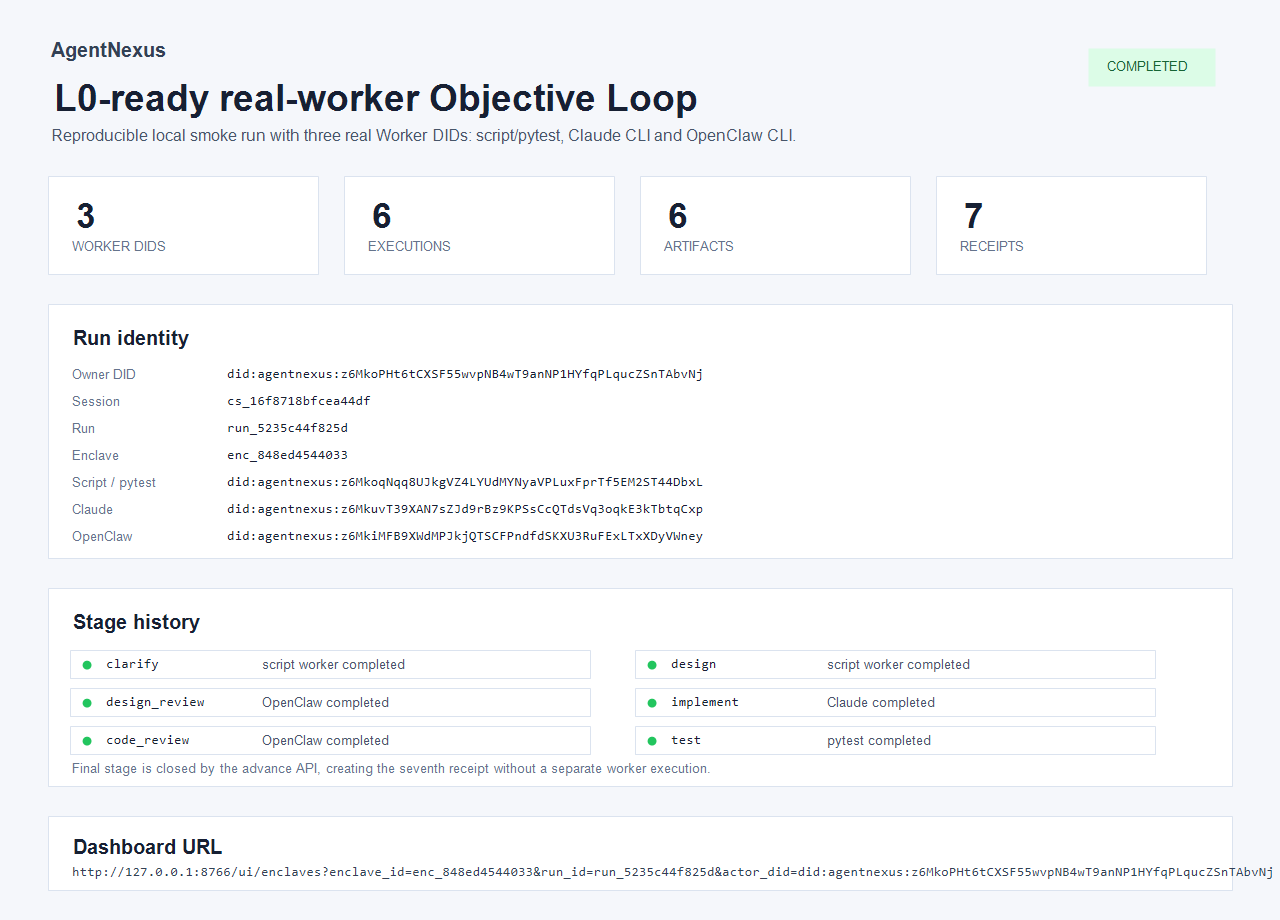Viewport: 1280px width, 920px height.
Task: Click the design_review stage name
Action: pos(155,702)
